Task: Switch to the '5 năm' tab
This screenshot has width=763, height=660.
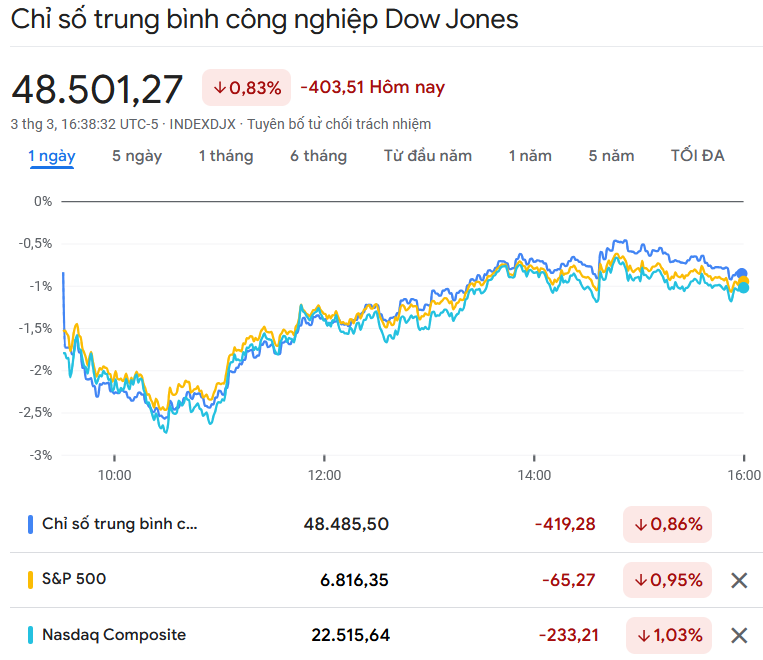Action: [x=611, y=156]
